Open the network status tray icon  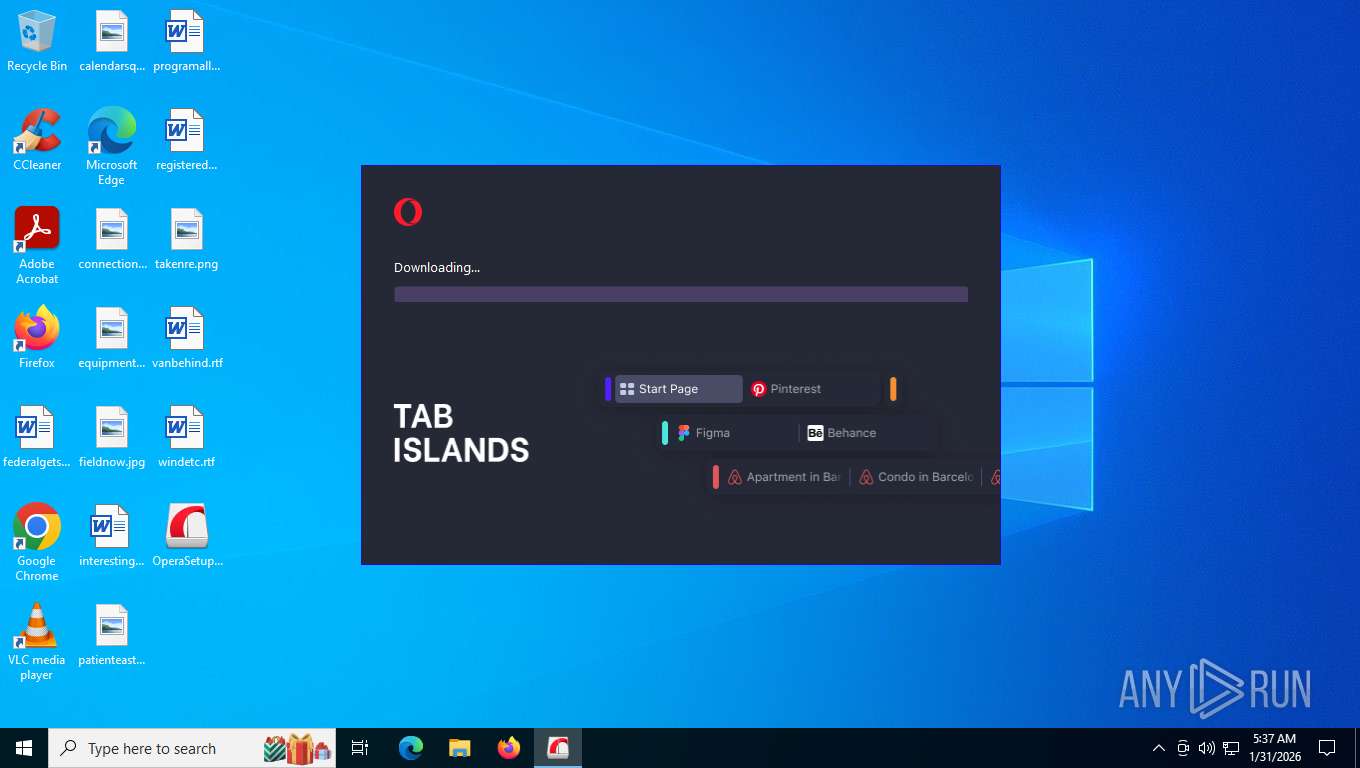pyautogui.click(x=1231, y=748)
